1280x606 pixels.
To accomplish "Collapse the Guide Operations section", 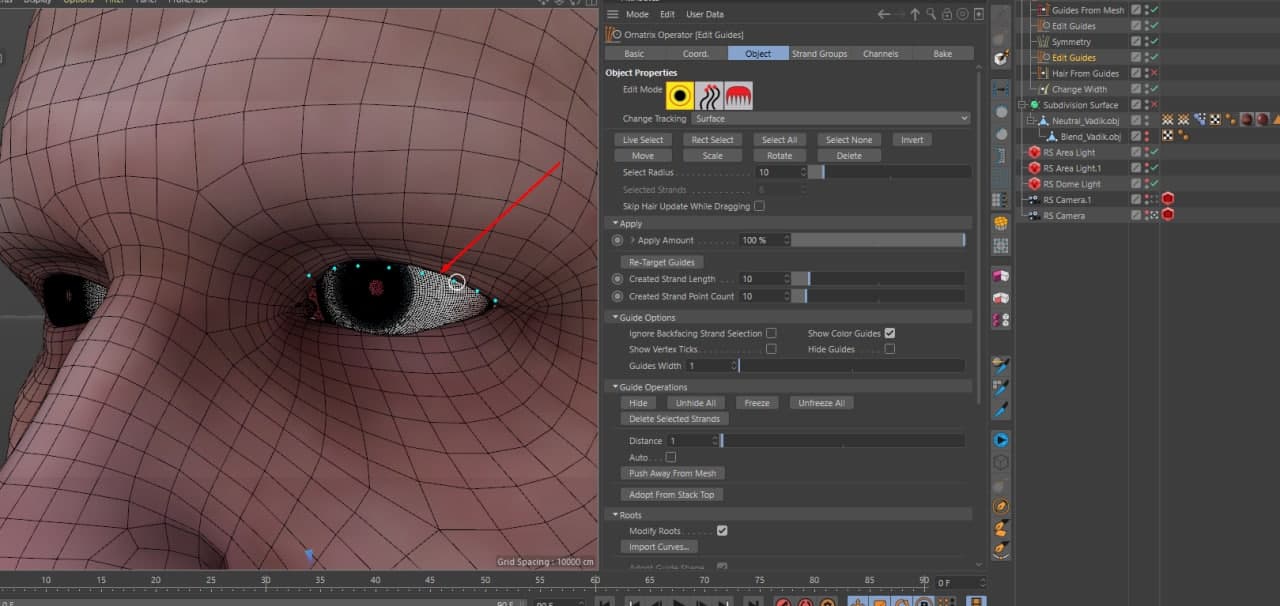I will click(x=613, y=387).
